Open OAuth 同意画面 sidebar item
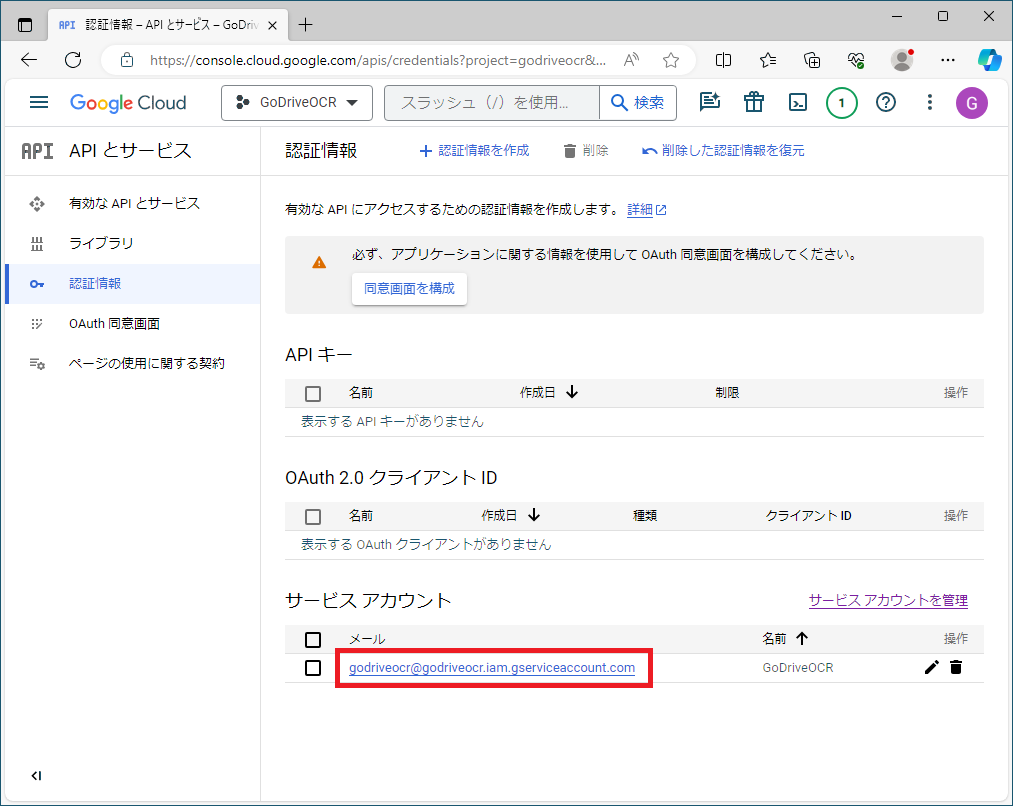The width and height of the screenshot is (1013, 806). point(133,324)
